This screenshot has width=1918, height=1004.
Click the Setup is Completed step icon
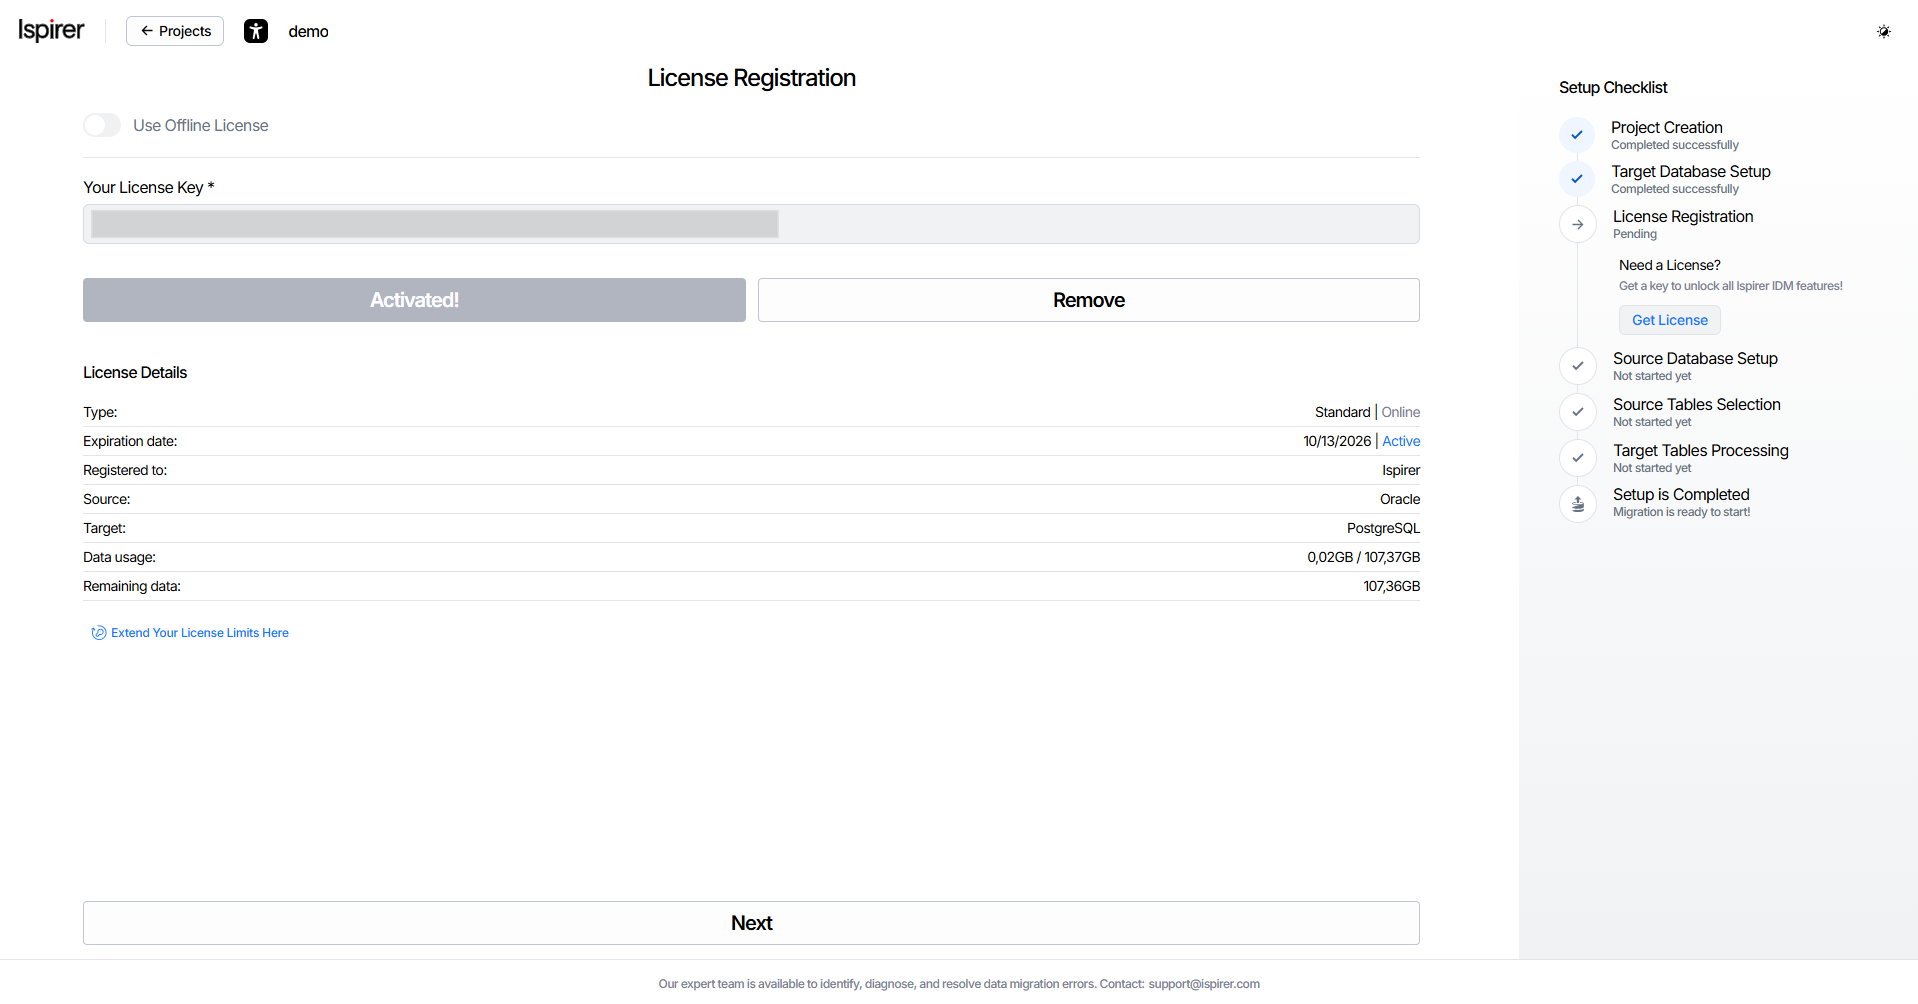[x=1577, y=503]
